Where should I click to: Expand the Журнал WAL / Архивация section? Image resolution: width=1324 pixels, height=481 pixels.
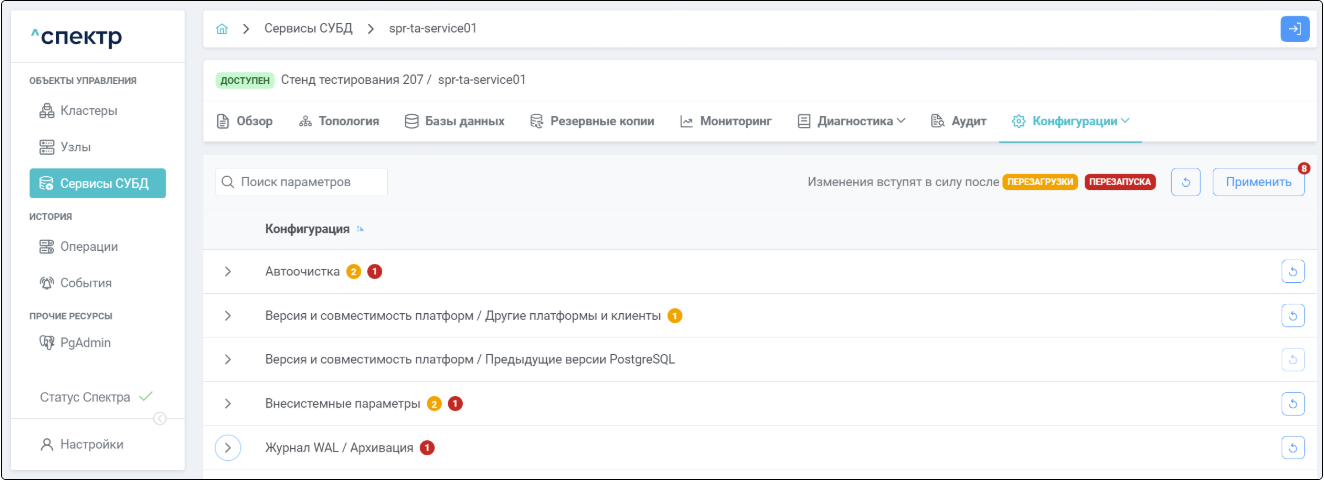tap(228, 448)
